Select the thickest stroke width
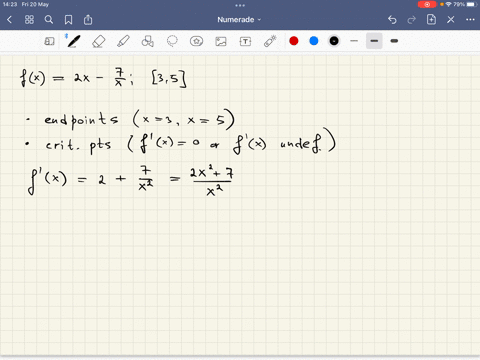Screen dimensions: 480x360 click(x=394, y=41)
